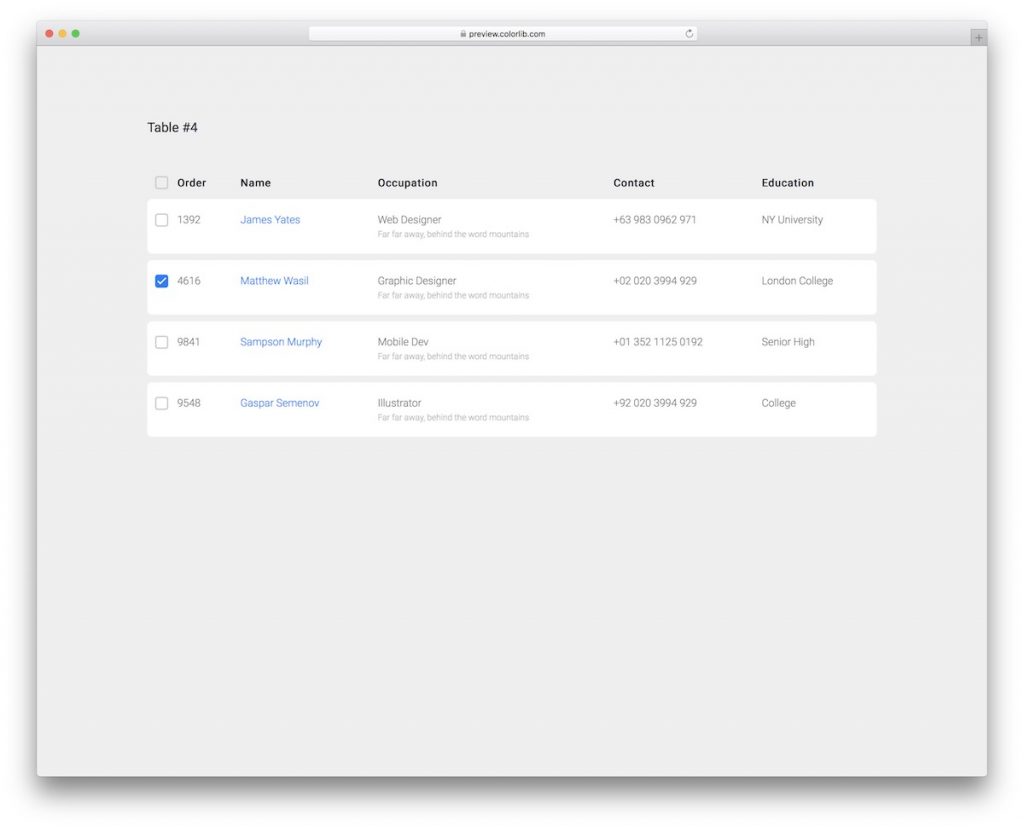This screenshot has width=1024, height=829.
Task: Enable the checkbox on Gaspar Semenov's row
Action: tap(161, 403)
